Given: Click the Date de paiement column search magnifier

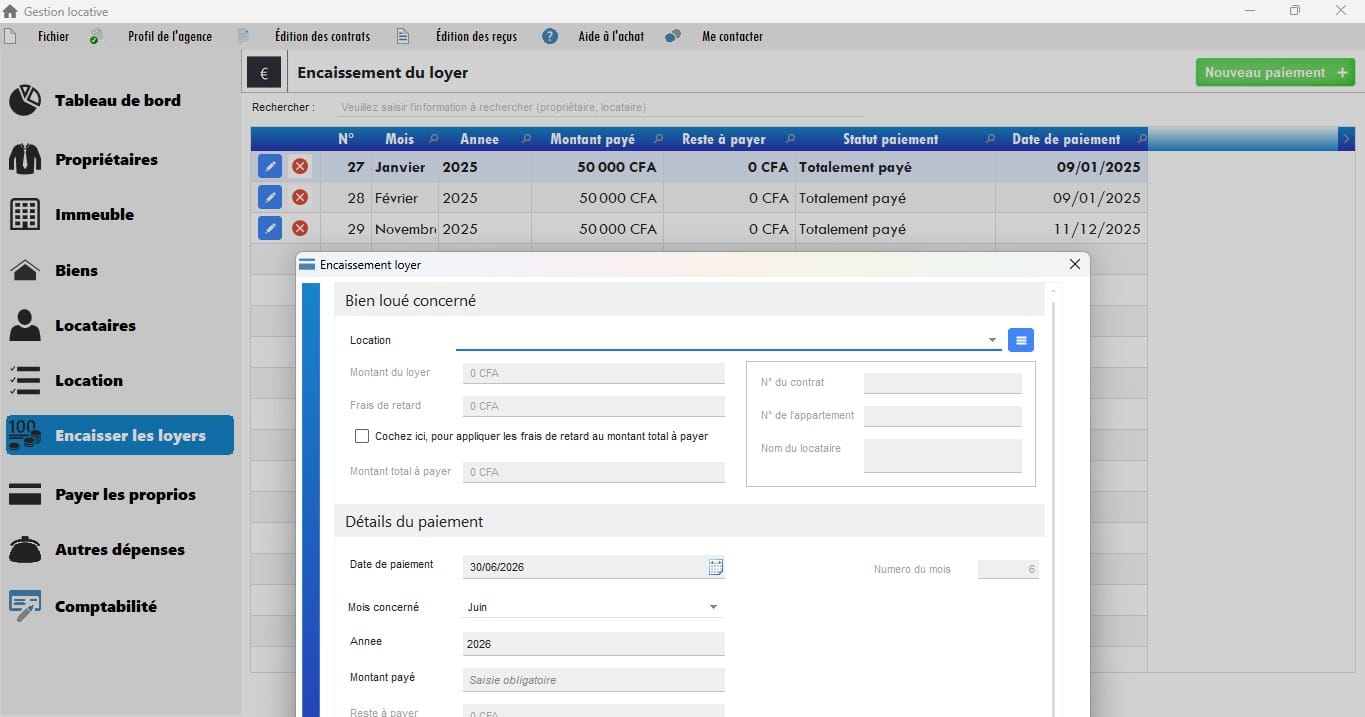Looking at the screenshot, I should (x=1142, y=139).
